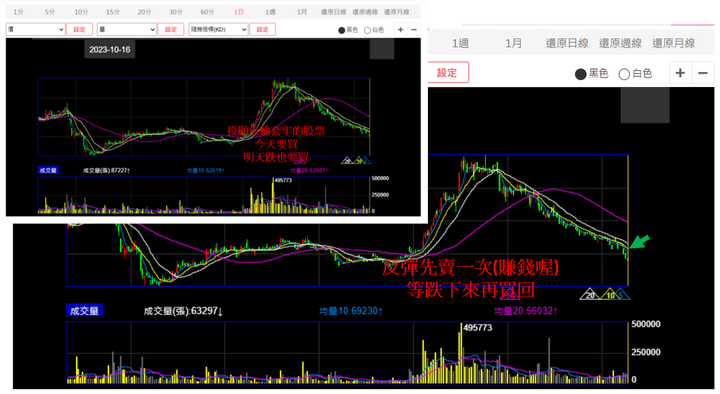The height and width of the screenshot is (394, 720).
Task: Click the 495773 peak label, front chart
Action: tap(283, 180)
